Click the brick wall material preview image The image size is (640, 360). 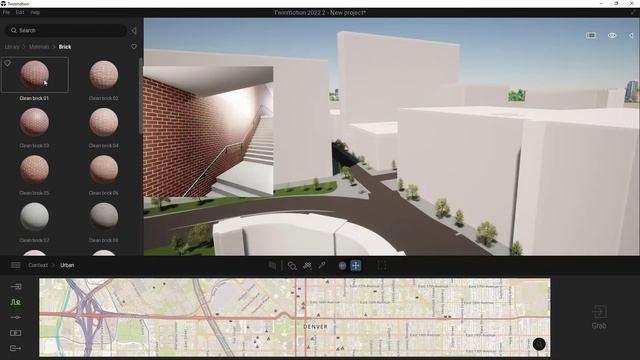[x=208, y=131]
